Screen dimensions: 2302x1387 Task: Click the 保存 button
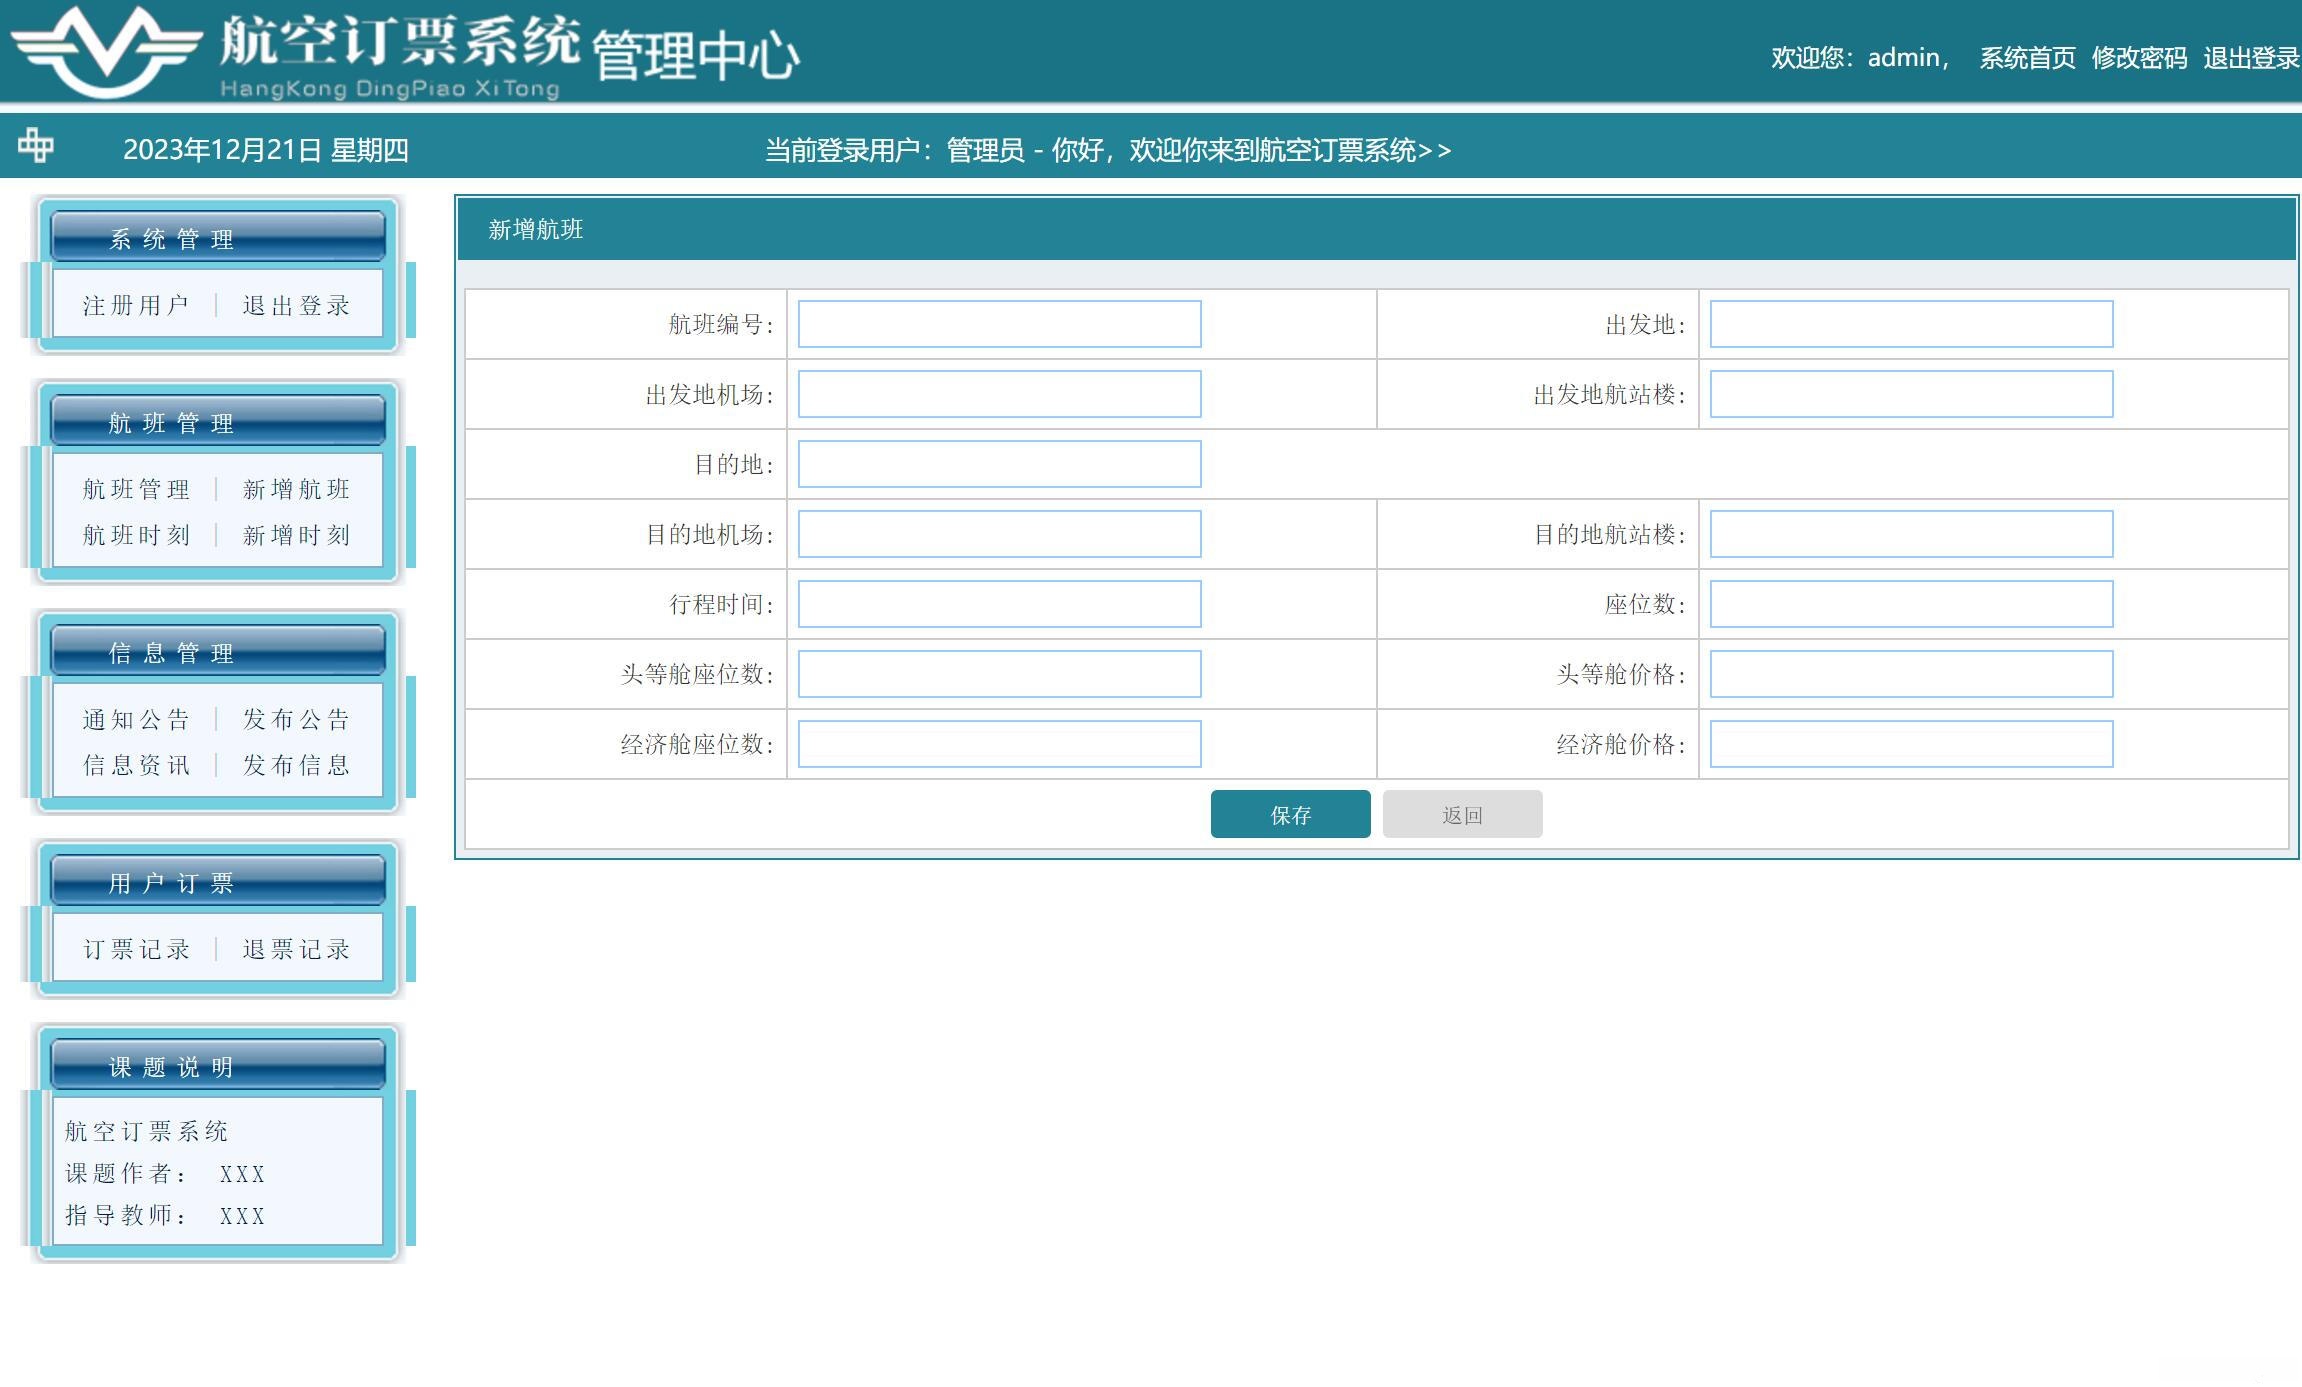pos(1290,814)
